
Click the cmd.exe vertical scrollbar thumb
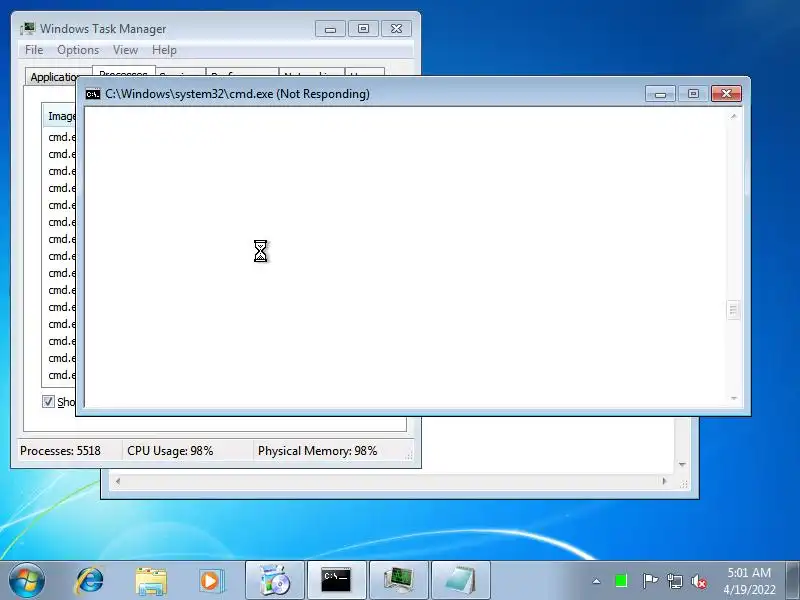pos(733,310)
